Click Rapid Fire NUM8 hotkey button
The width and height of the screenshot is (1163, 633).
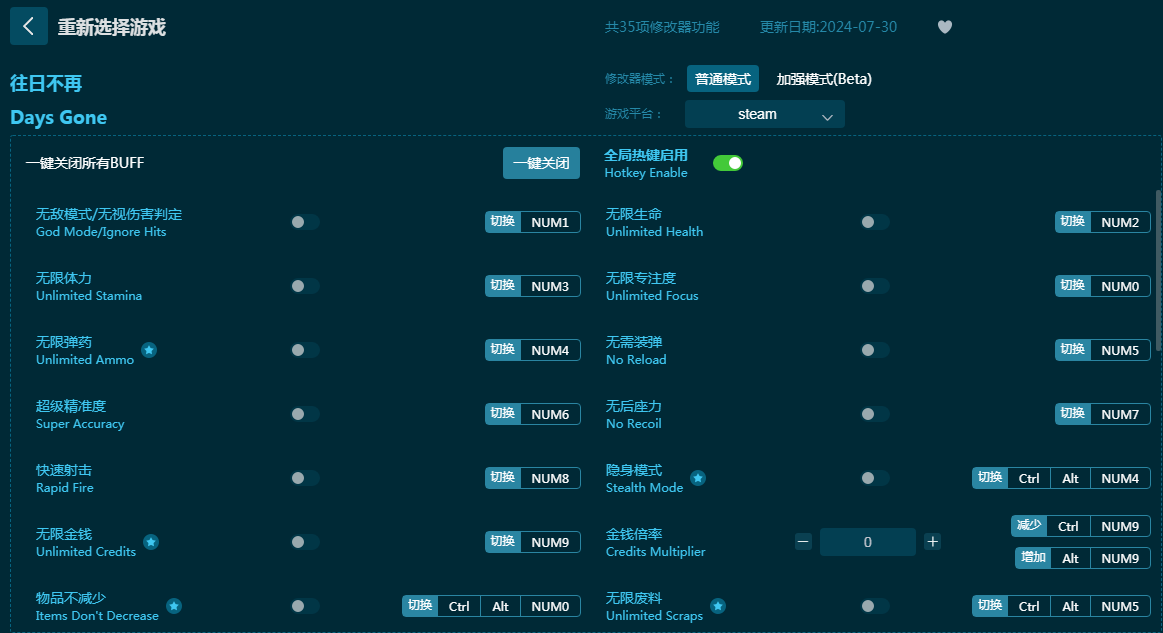point(533,479)
